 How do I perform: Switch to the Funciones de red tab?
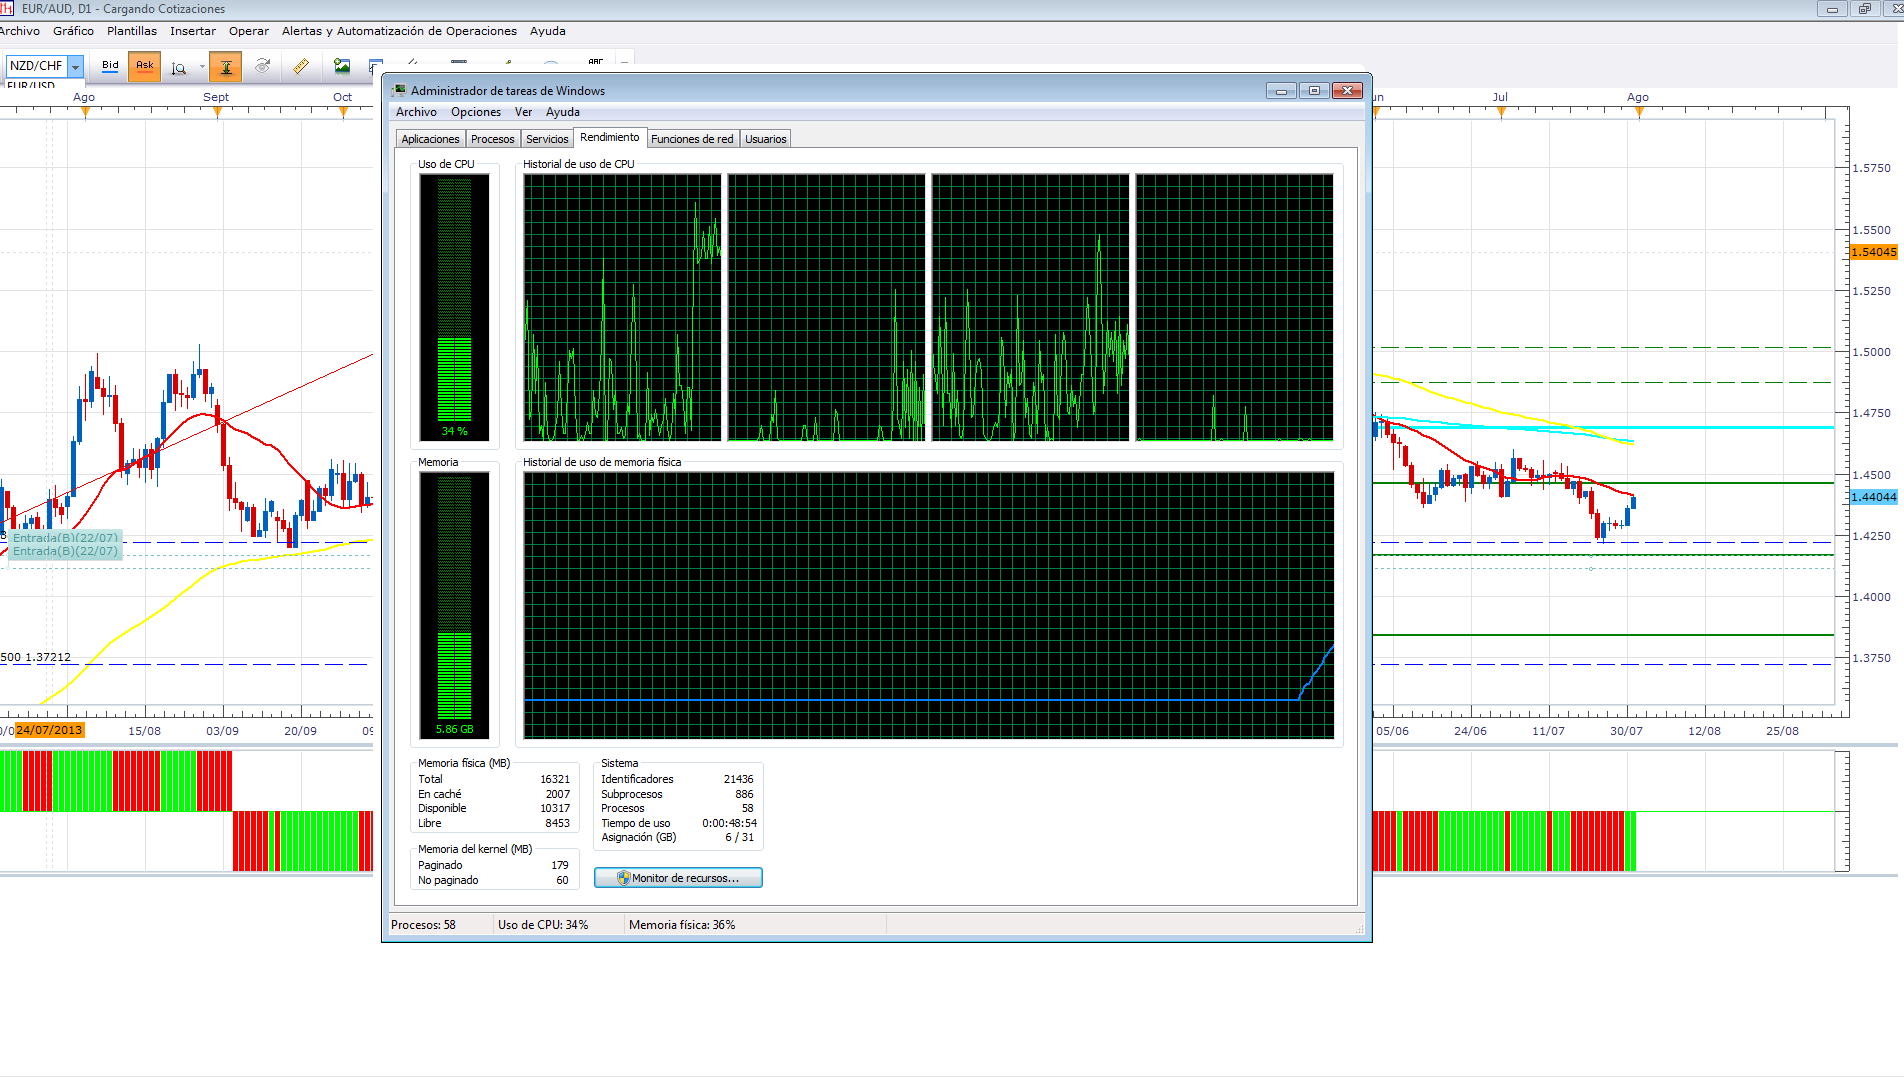[692, 139]
